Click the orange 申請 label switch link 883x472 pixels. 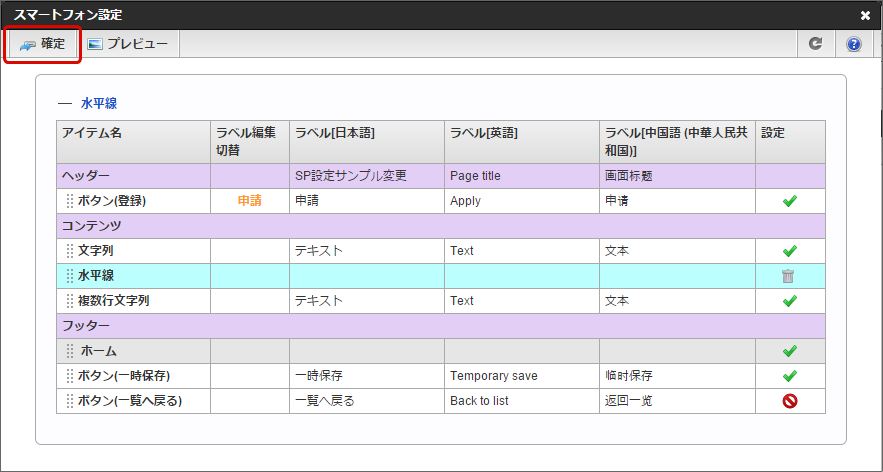tap(249, 201)
